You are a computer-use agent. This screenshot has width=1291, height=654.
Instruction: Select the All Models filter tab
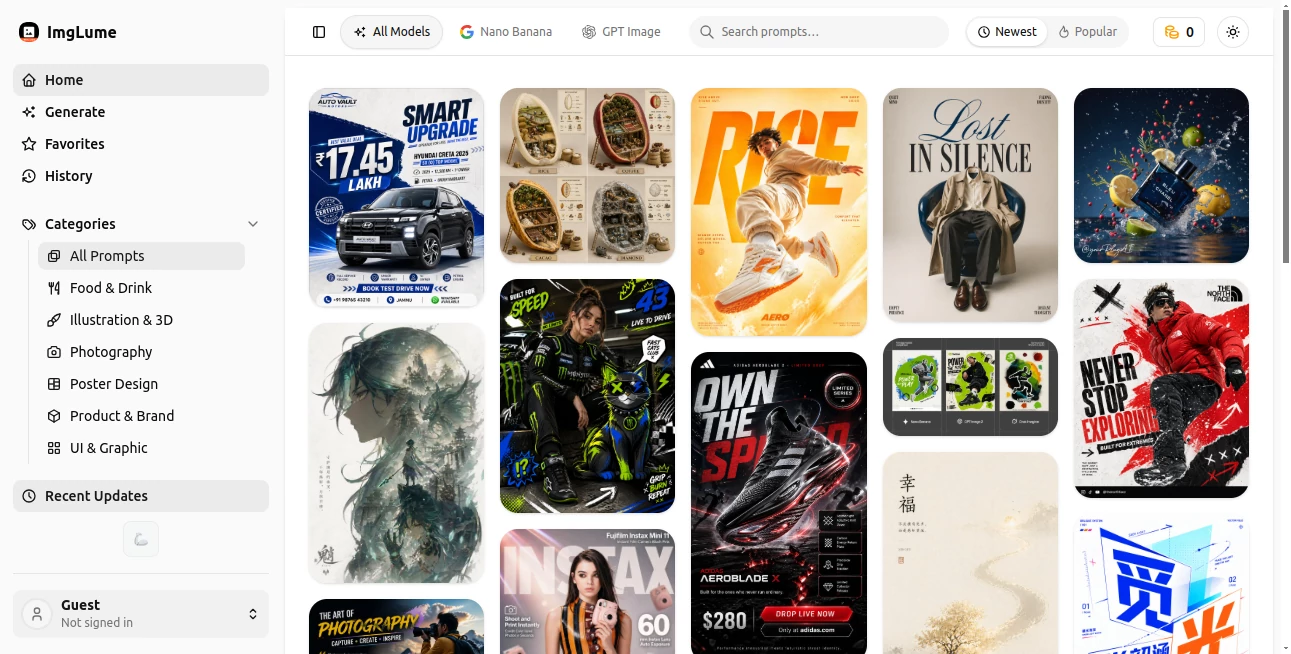click(x=392, y=32)
